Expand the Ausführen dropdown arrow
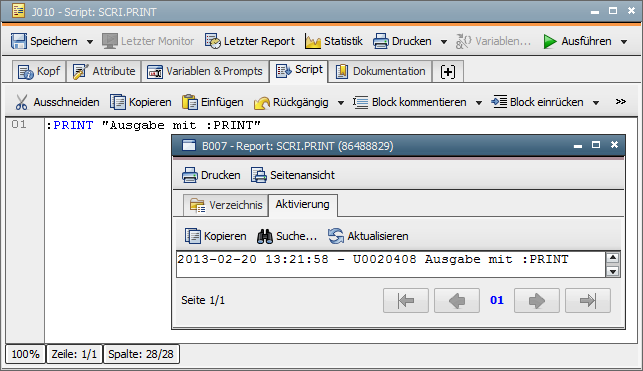Image resolution: width=643 pixels, height=371 pixels. (x=624, y=42)
